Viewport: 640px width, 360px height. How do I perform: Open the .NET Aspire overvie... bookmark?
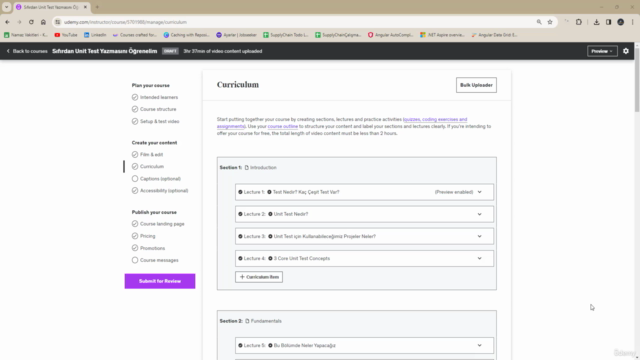click(442, 35)
